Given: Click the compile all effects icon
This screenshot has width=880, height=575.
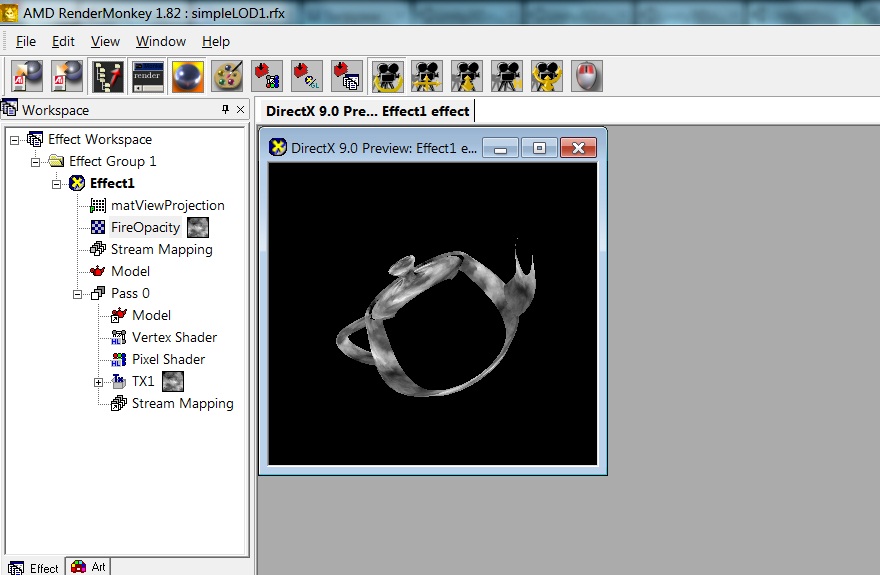Looking at the screenshot, I should pyautogui.click(x=347, y=76).
